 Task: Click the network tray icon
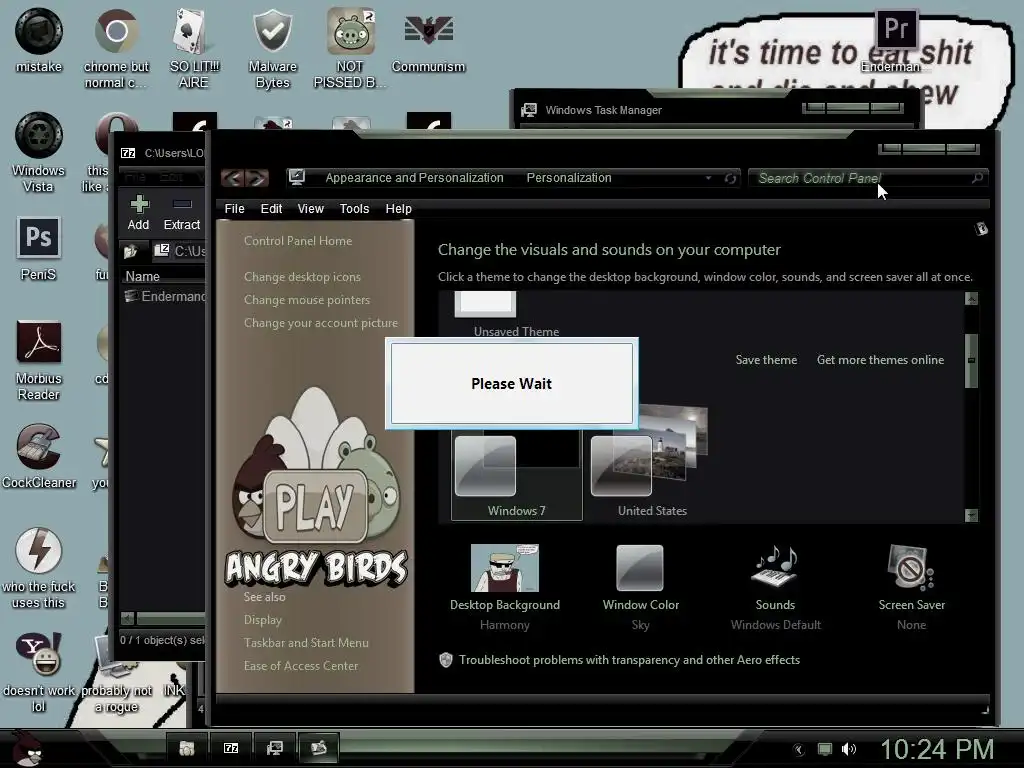tap(825, 749)
